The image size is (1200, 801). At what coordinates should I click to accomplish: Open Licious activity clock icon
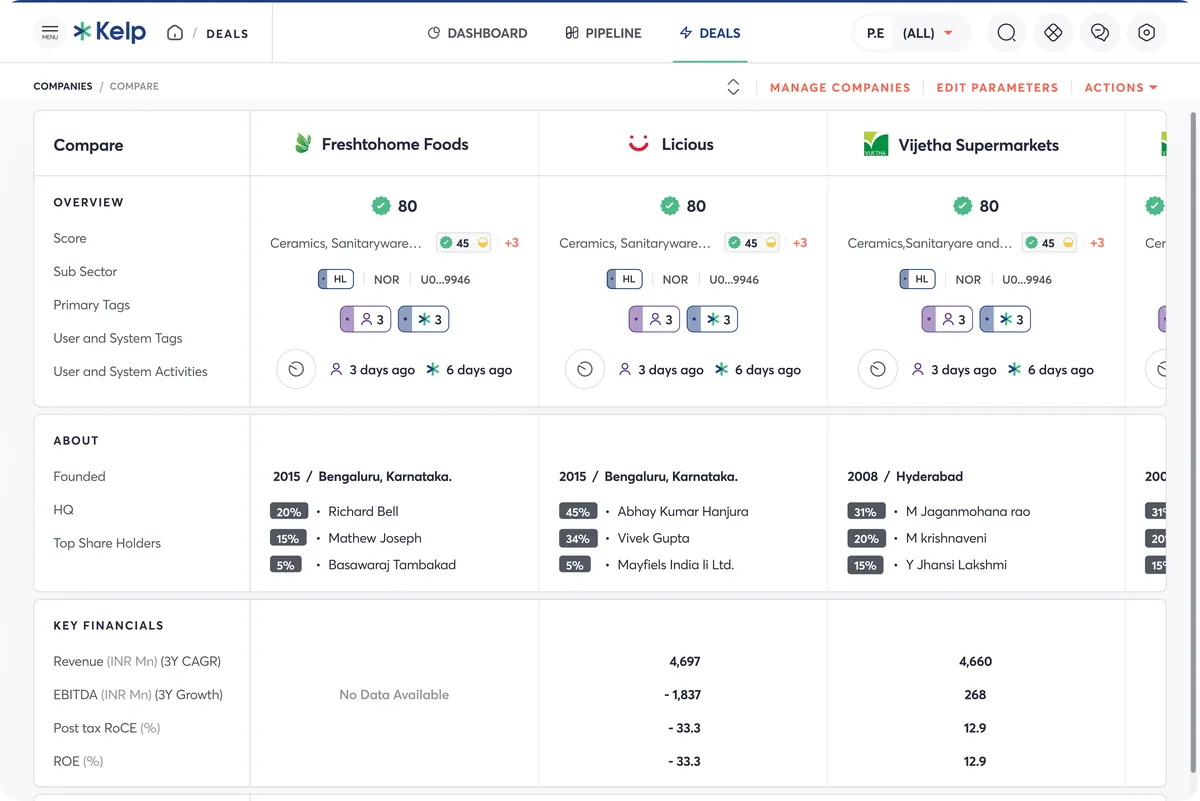click(x=585, y=369)
